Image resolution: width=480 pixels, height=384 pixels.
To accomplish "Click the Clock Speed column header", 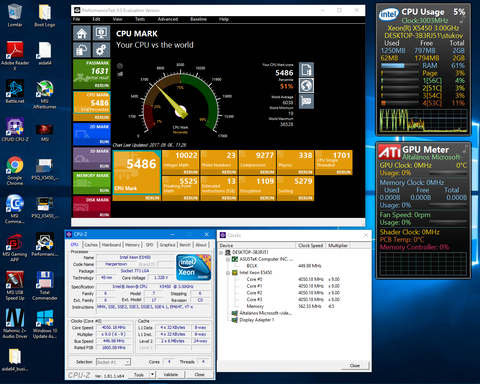I will click(x=311, y=245).
